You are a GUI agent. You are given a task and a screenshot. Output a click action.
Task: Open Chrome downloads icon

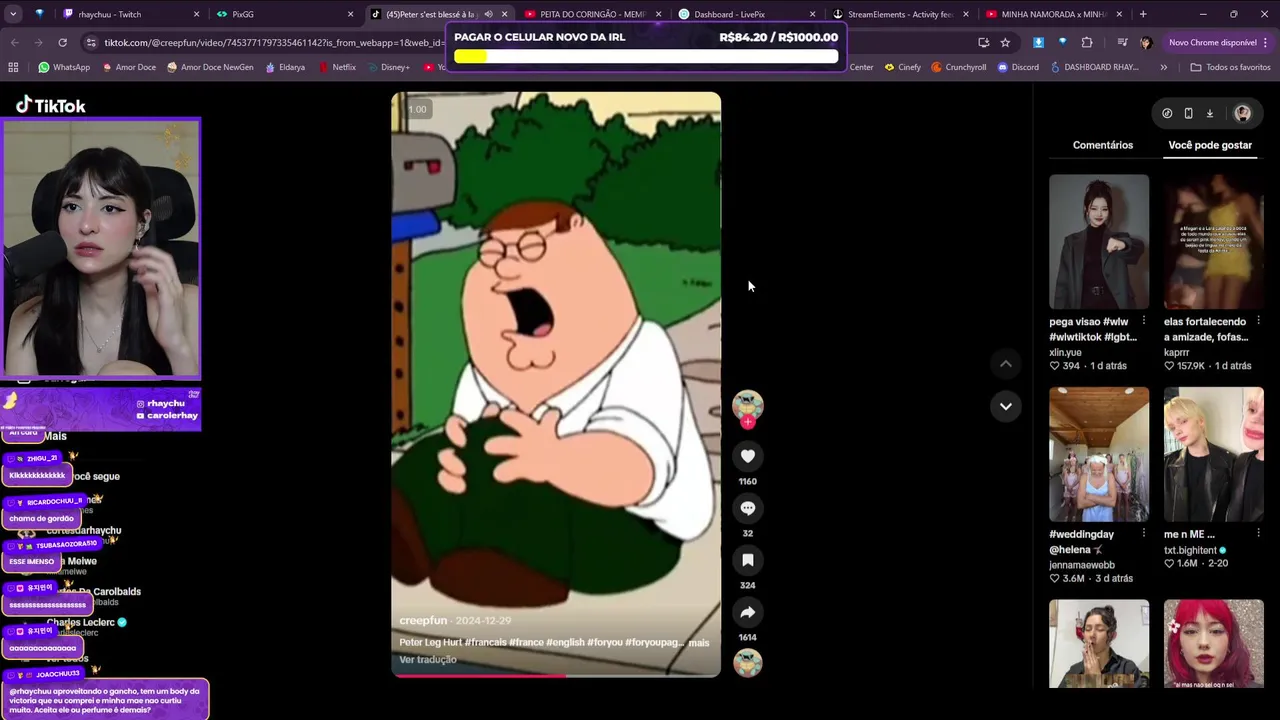point(1038,42)
